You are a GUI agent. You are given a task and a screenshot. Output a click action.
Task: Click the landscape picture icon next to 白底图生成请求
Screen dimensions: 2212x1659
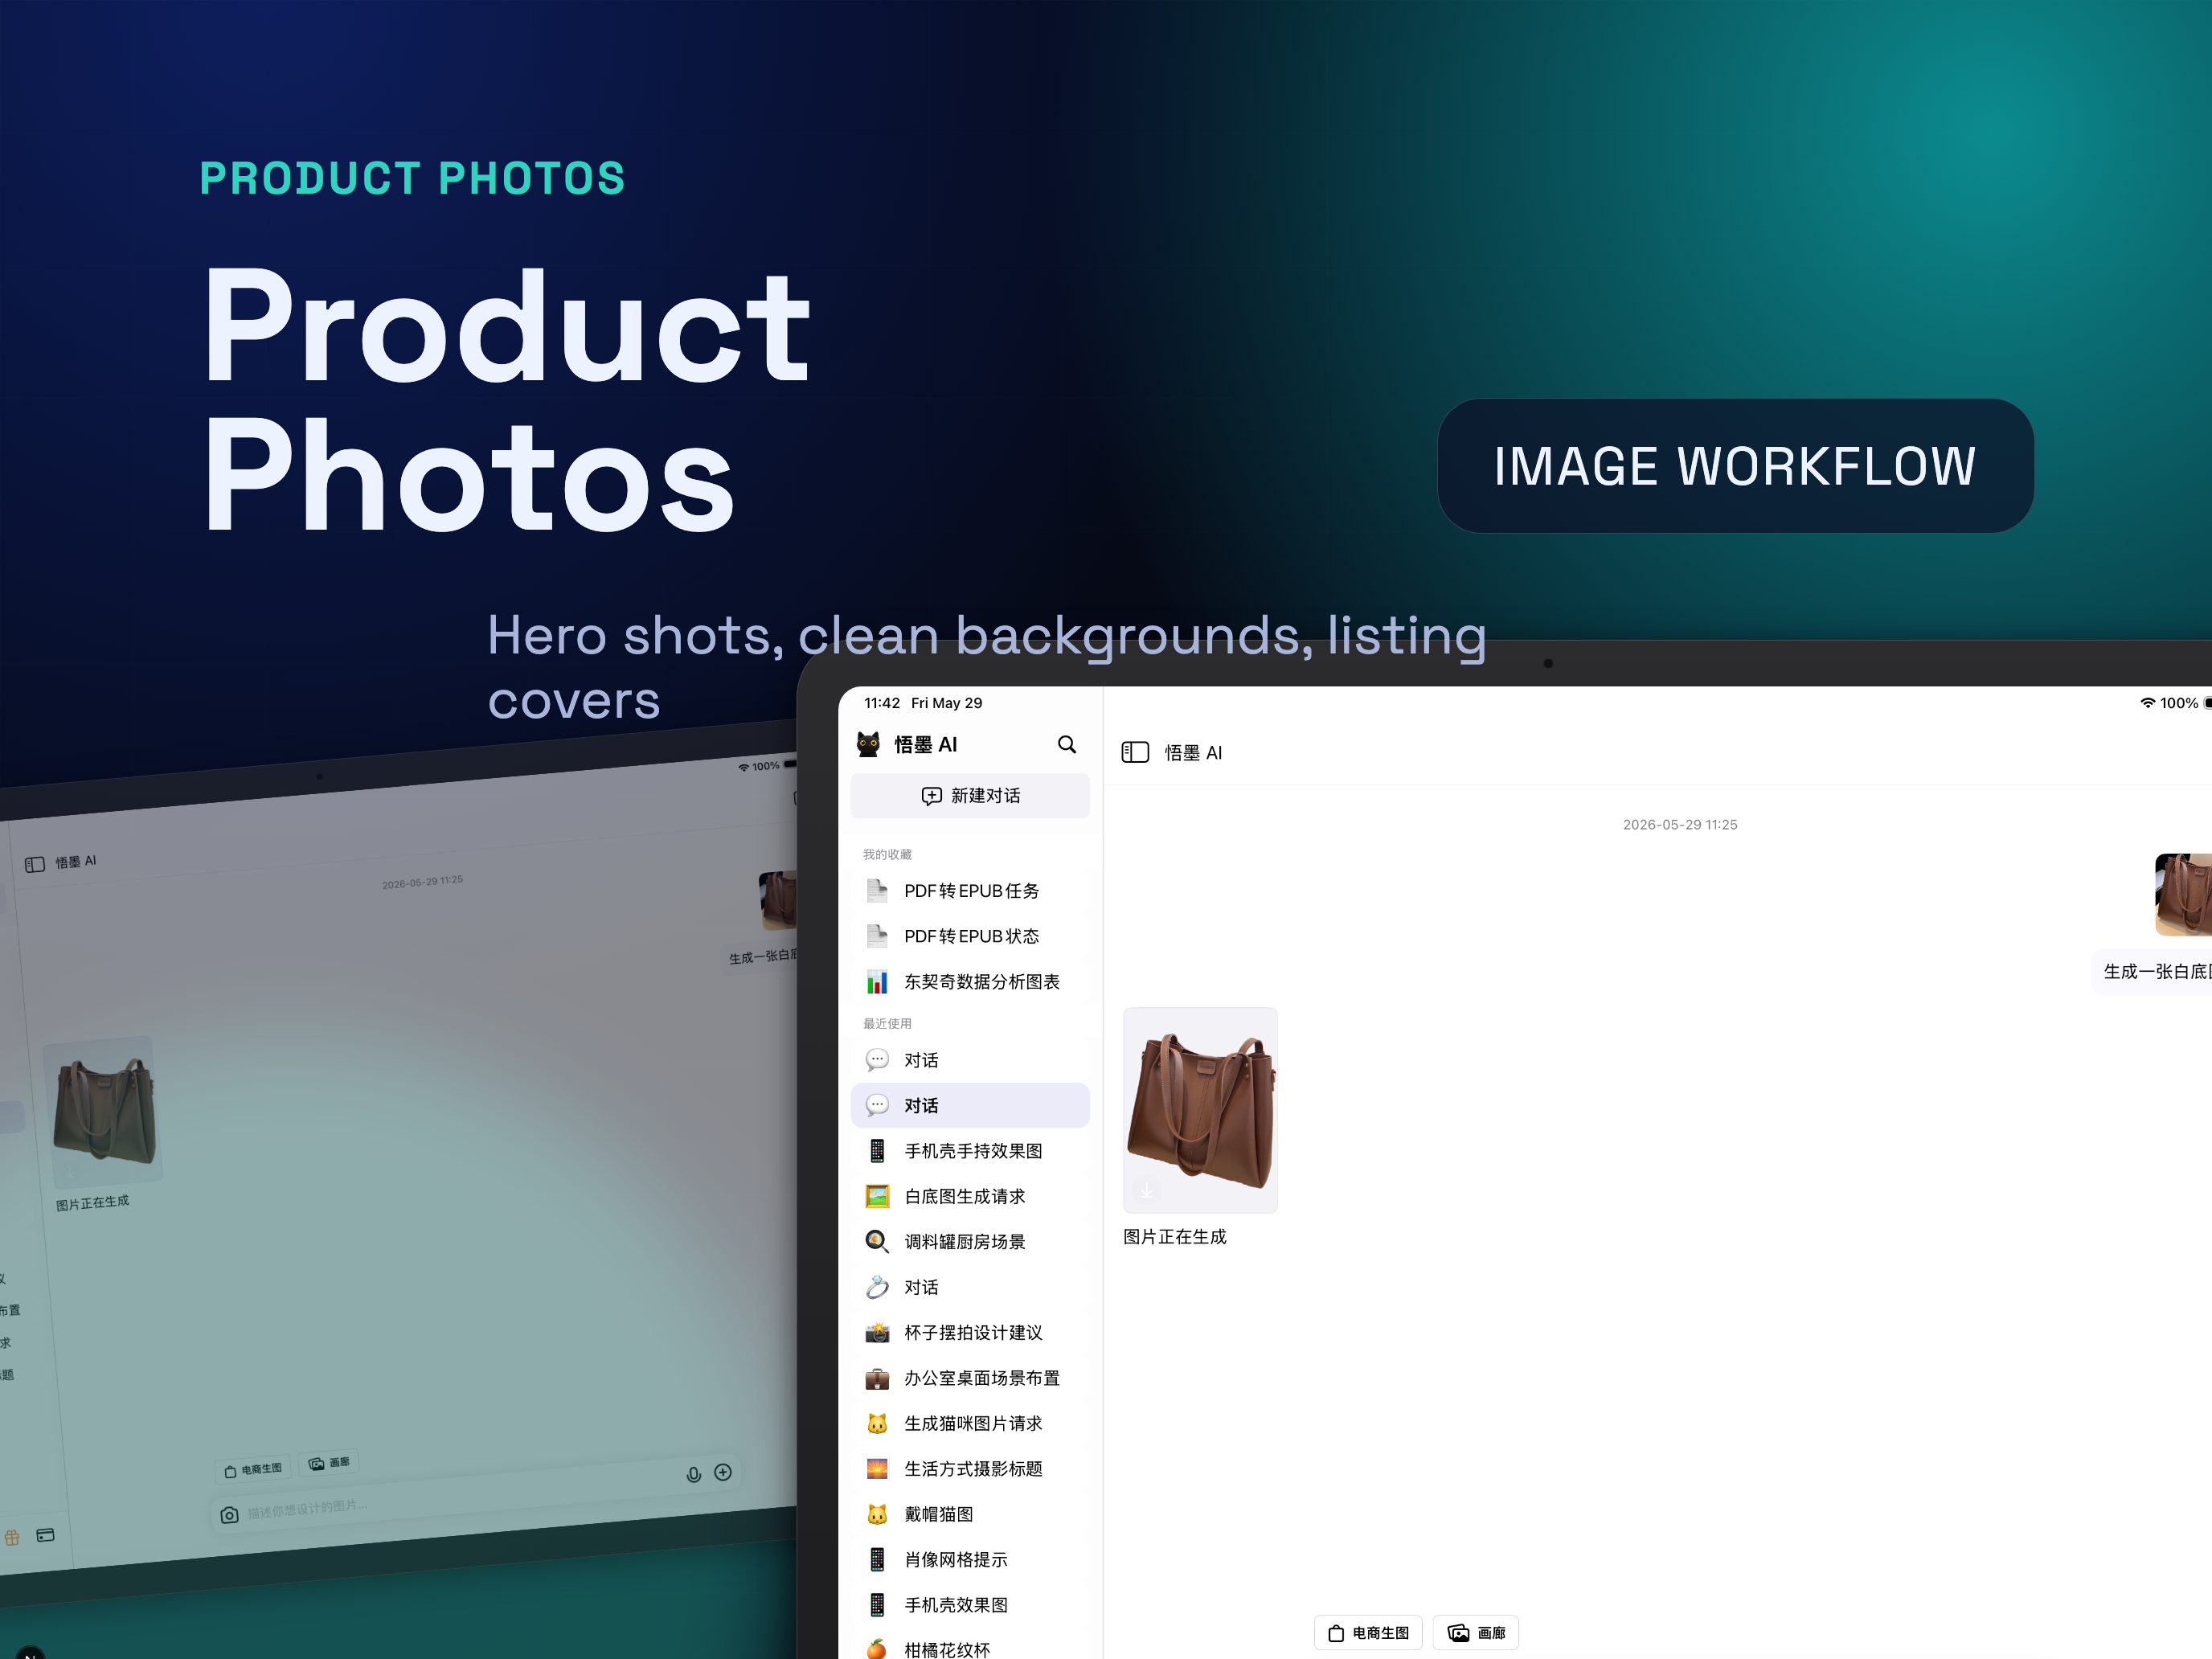pos(877,1196)
